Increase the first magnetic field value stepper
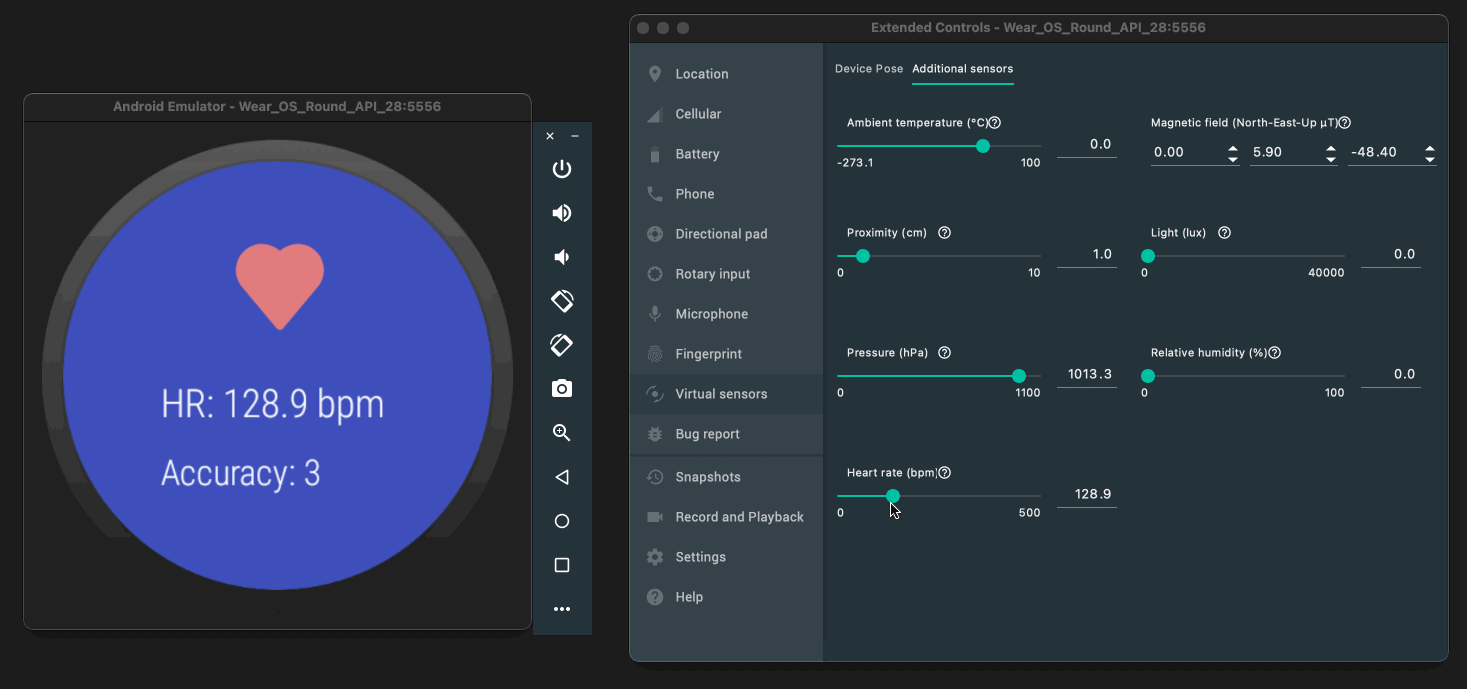The width and height of the screenshot is (1467, 689). [1233, 148]
